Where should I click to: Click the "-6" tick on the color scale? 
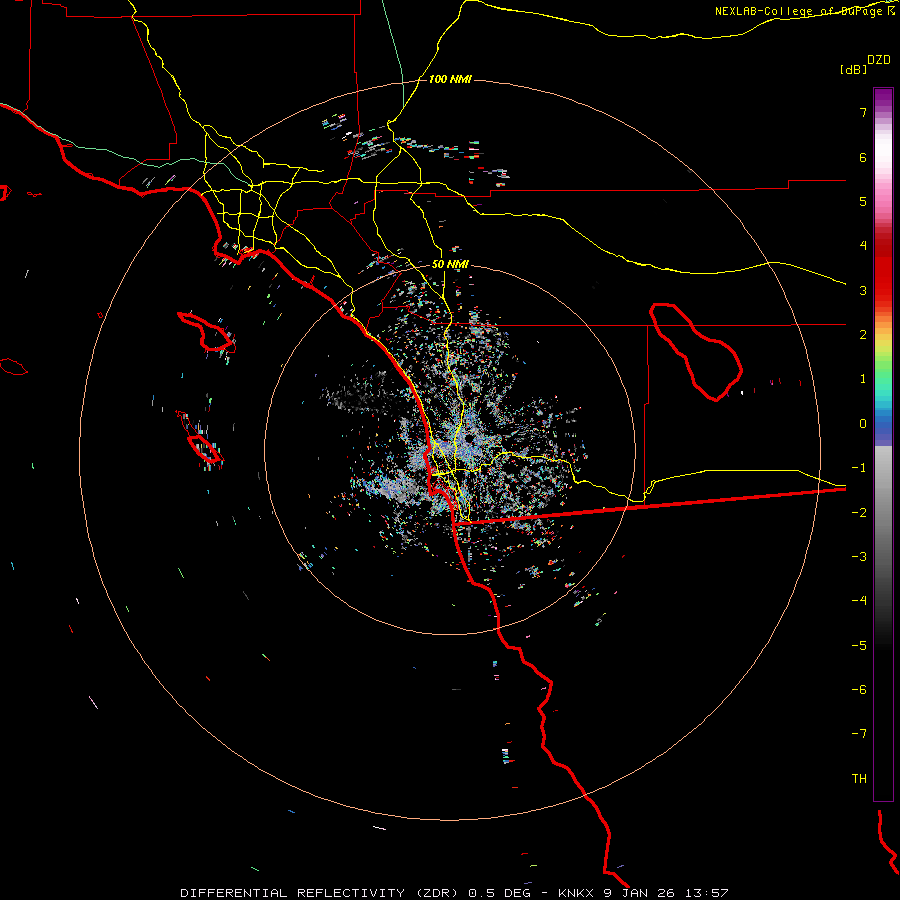859,690
